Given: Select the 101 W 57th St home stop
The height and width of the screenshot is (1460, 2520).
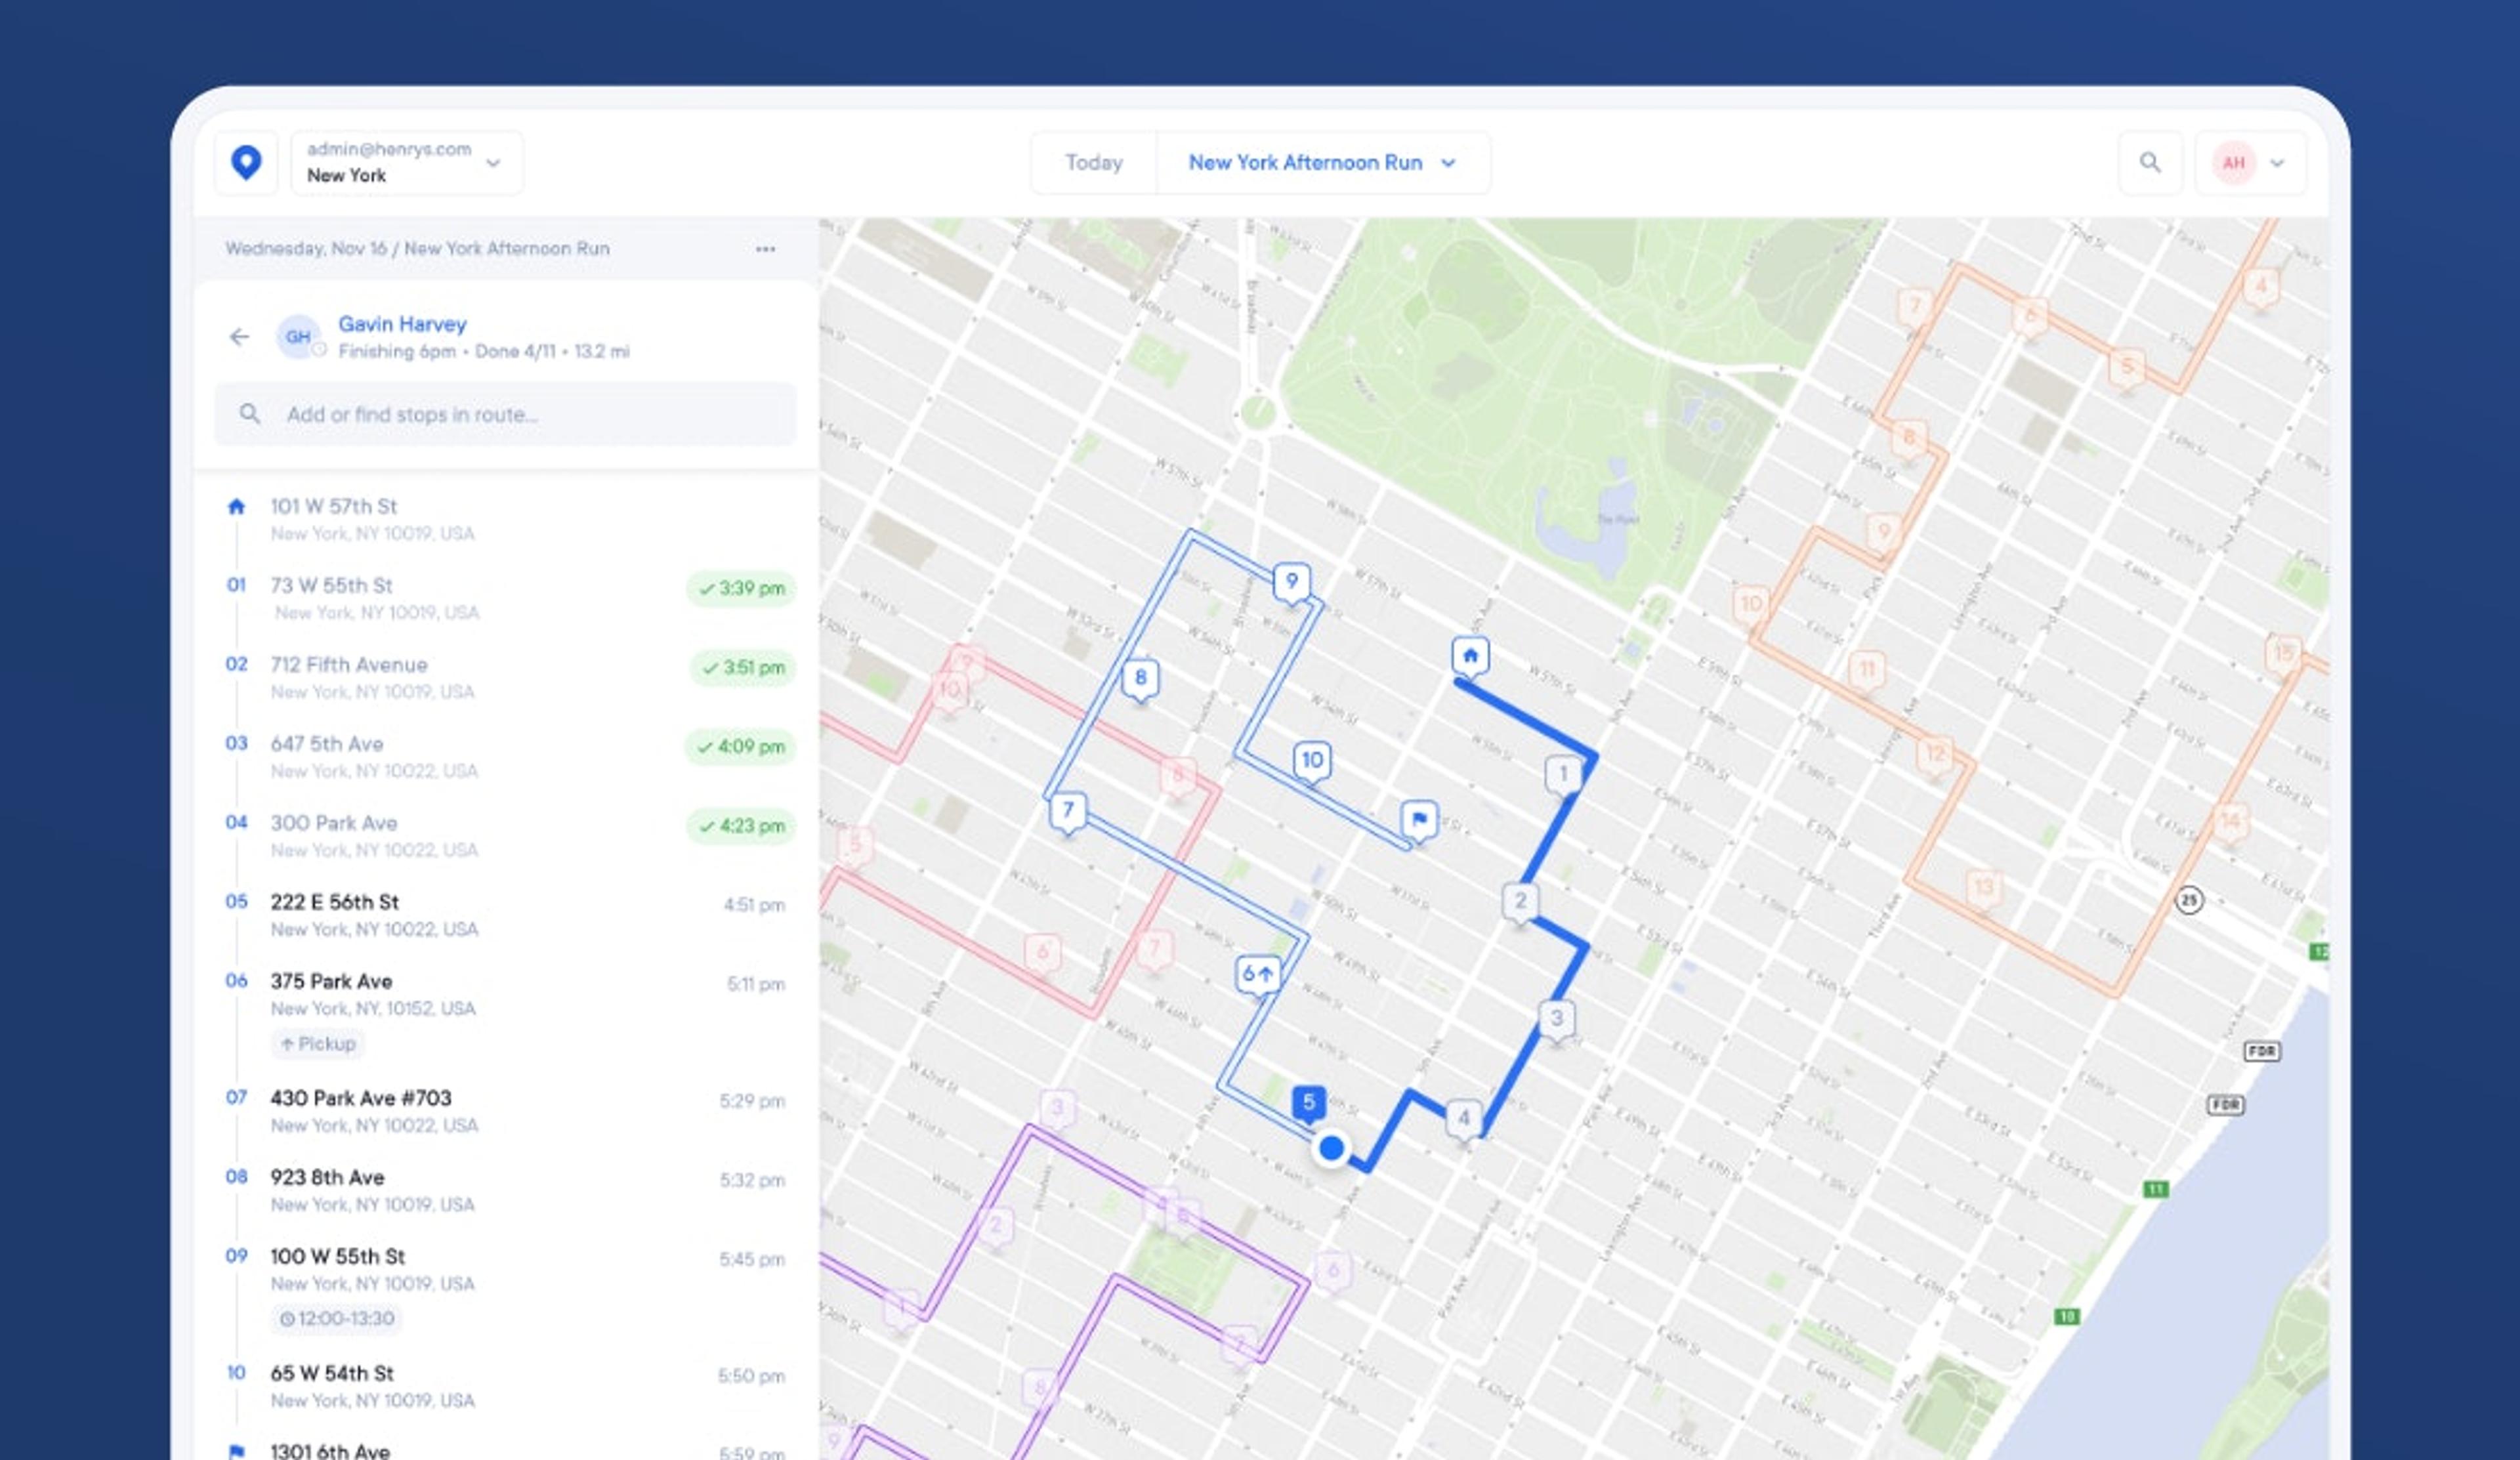Looking at the screenshot, I should coord(333,507).
